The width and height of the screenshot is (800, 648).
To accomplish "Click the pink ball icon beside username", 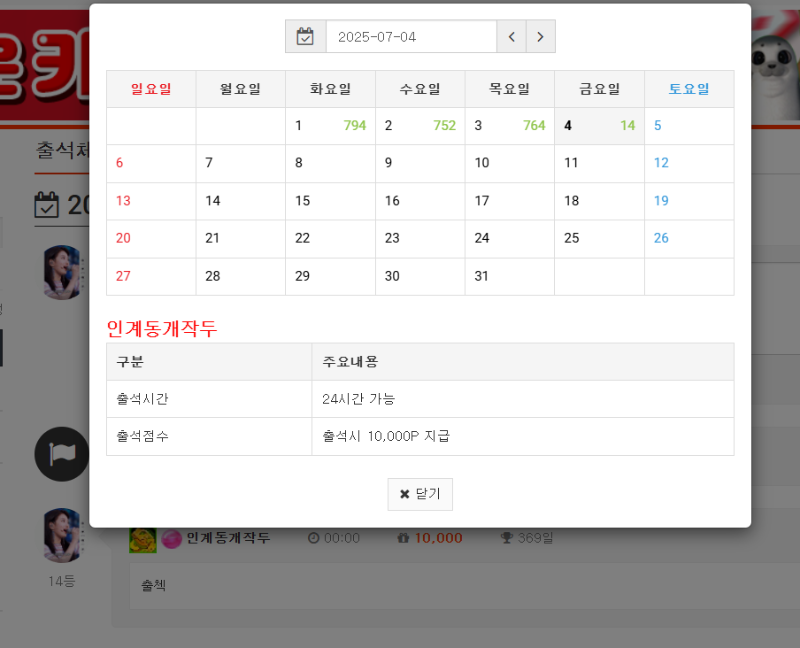I will pyautogui.click(x=171, y=539).
